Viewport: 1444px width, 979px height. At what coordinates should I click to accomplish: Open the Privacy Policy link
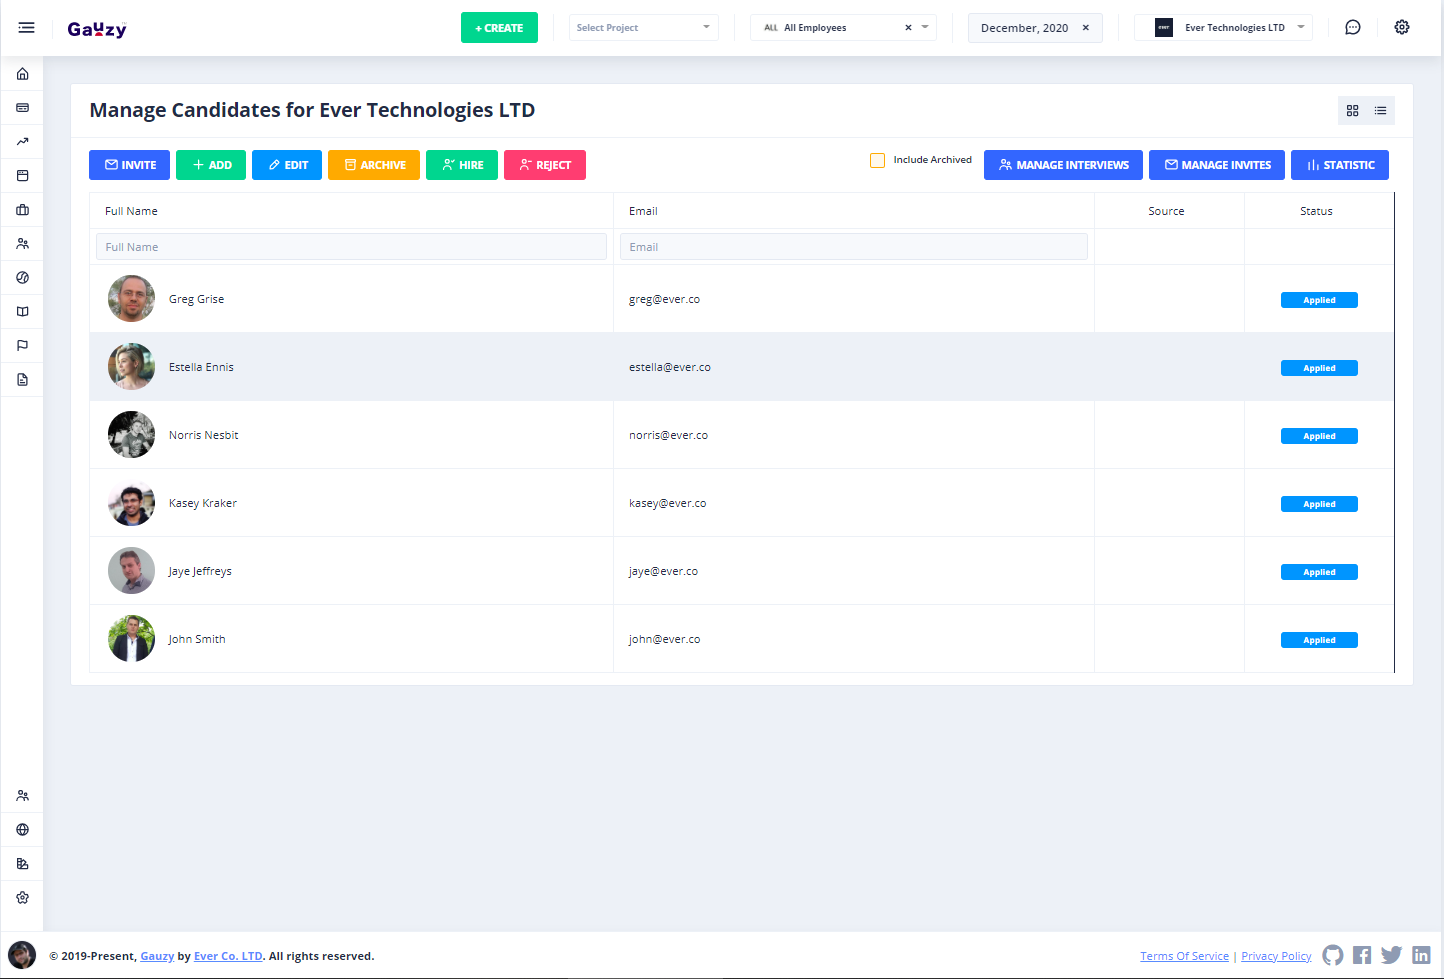point(1275,956)
